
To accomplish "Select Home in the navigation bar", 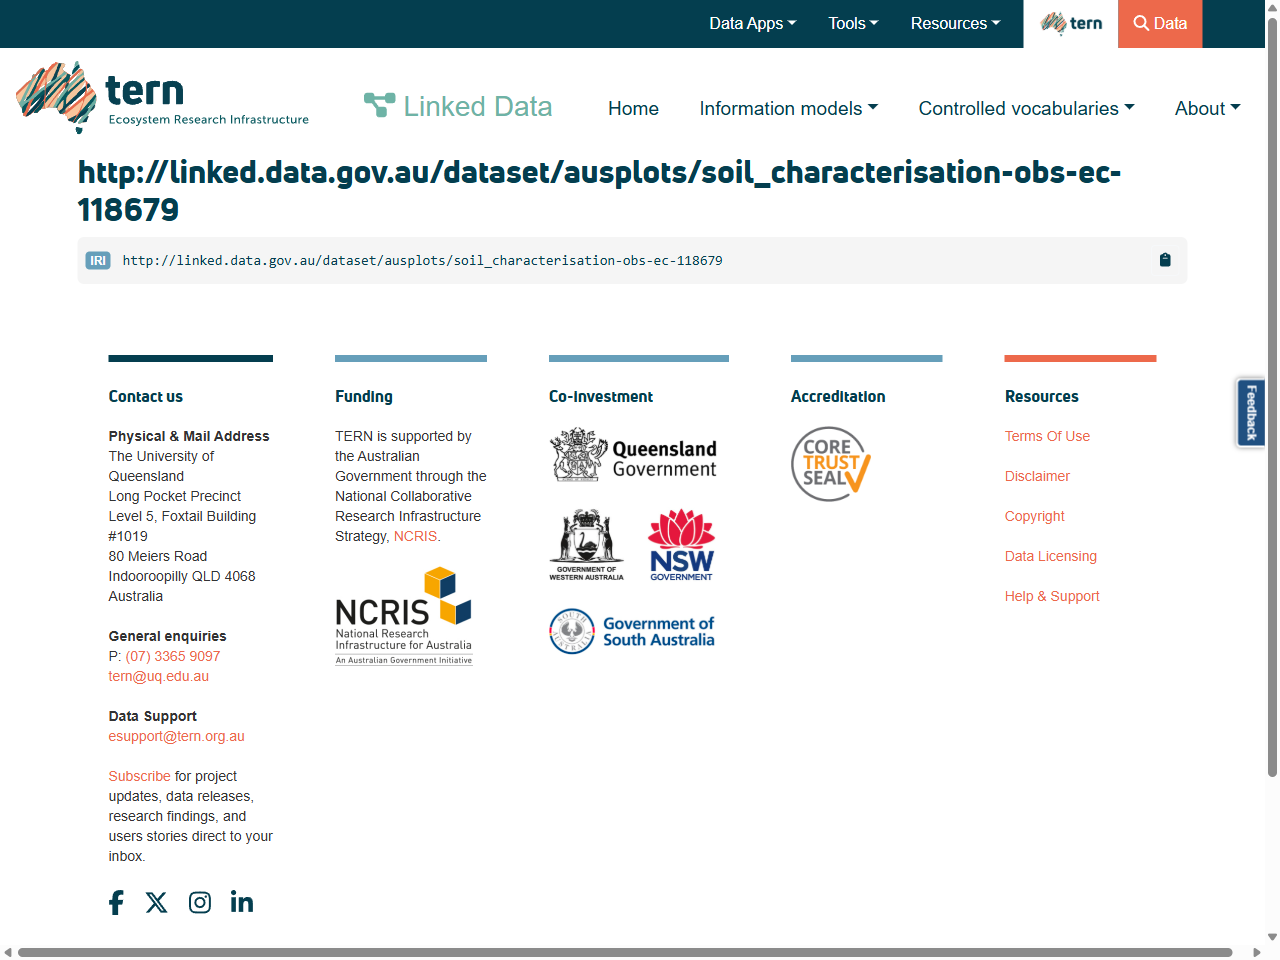I will (x=633, y=108).
